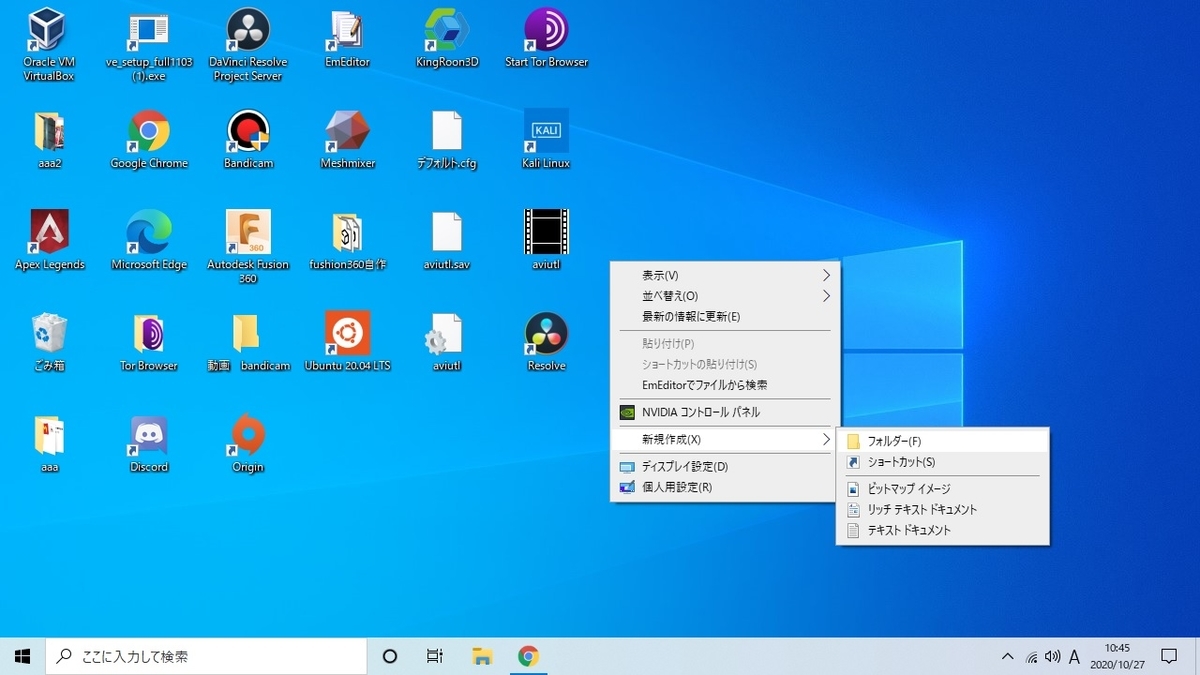1200x675 pixels.
Task: Choose EmEditorでファイルから検索 menu entry
Action: [725, 385]
